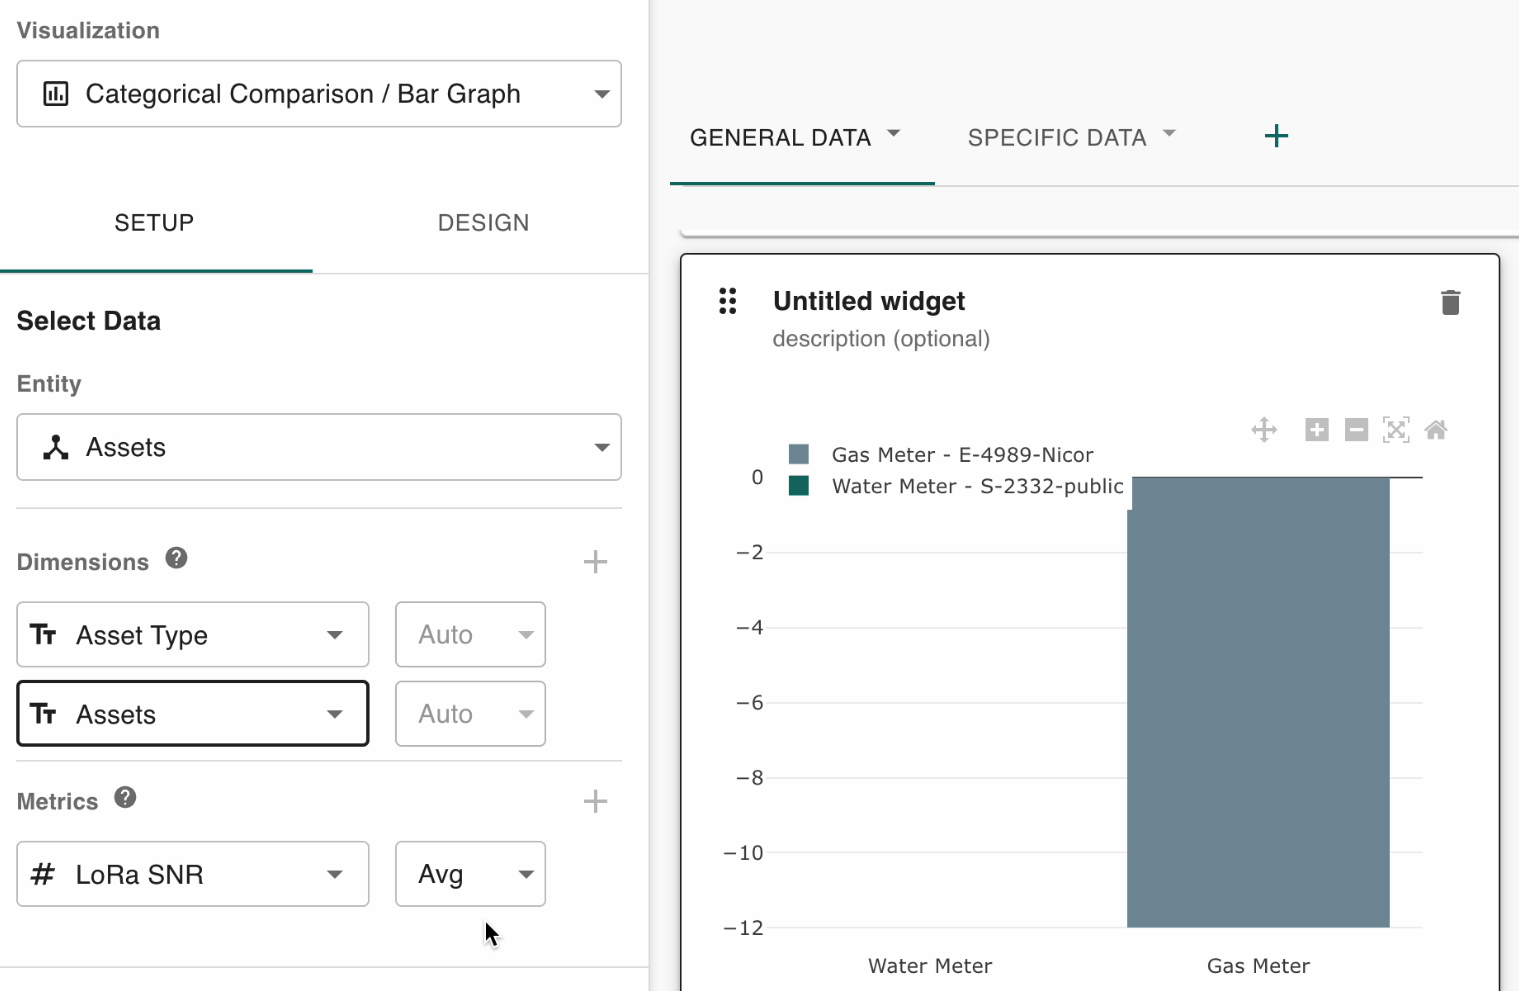Click the autoscale icon on chart toolbar
This screenshot has width=1519, height=991.
(1396, 430)
